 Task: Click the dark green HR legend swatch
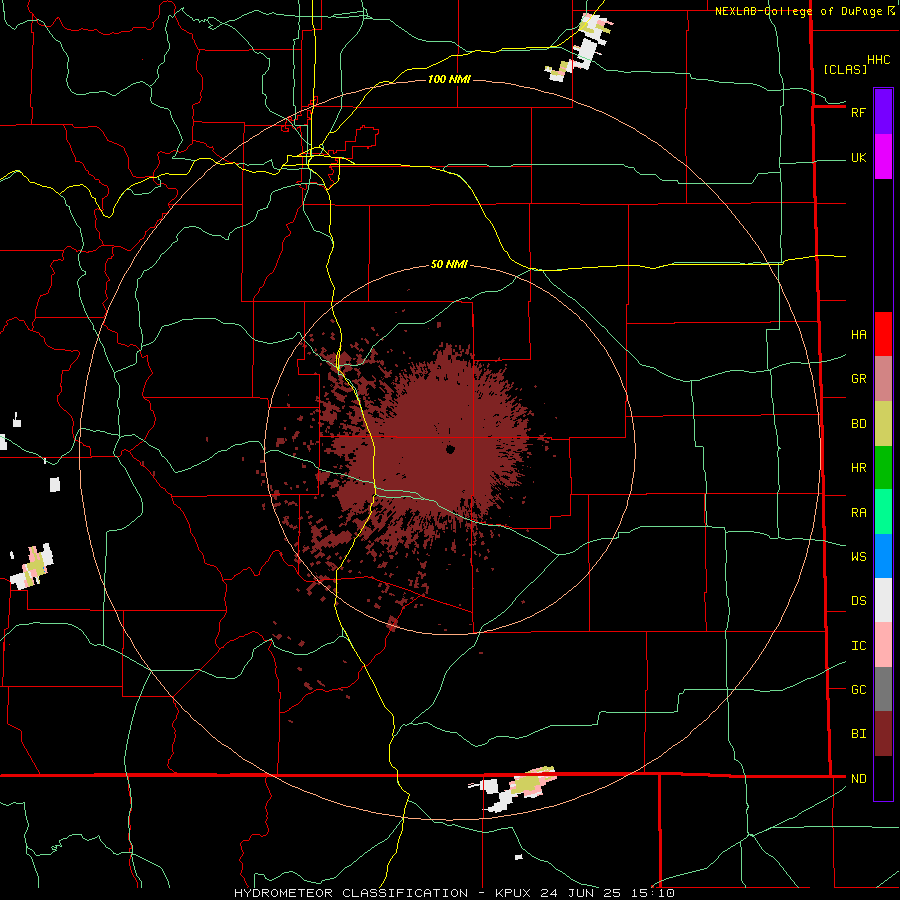883,468
